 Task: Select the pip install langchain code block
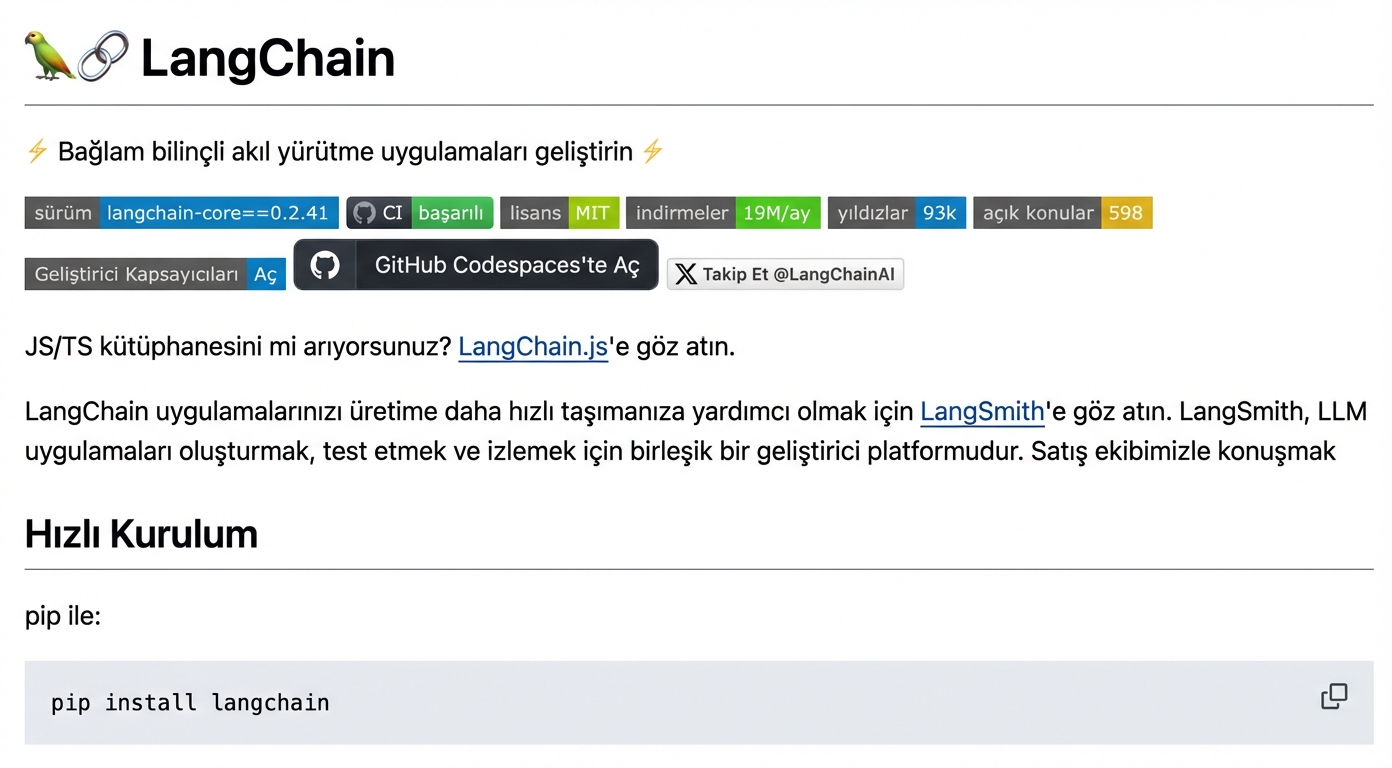coord(190,702)
